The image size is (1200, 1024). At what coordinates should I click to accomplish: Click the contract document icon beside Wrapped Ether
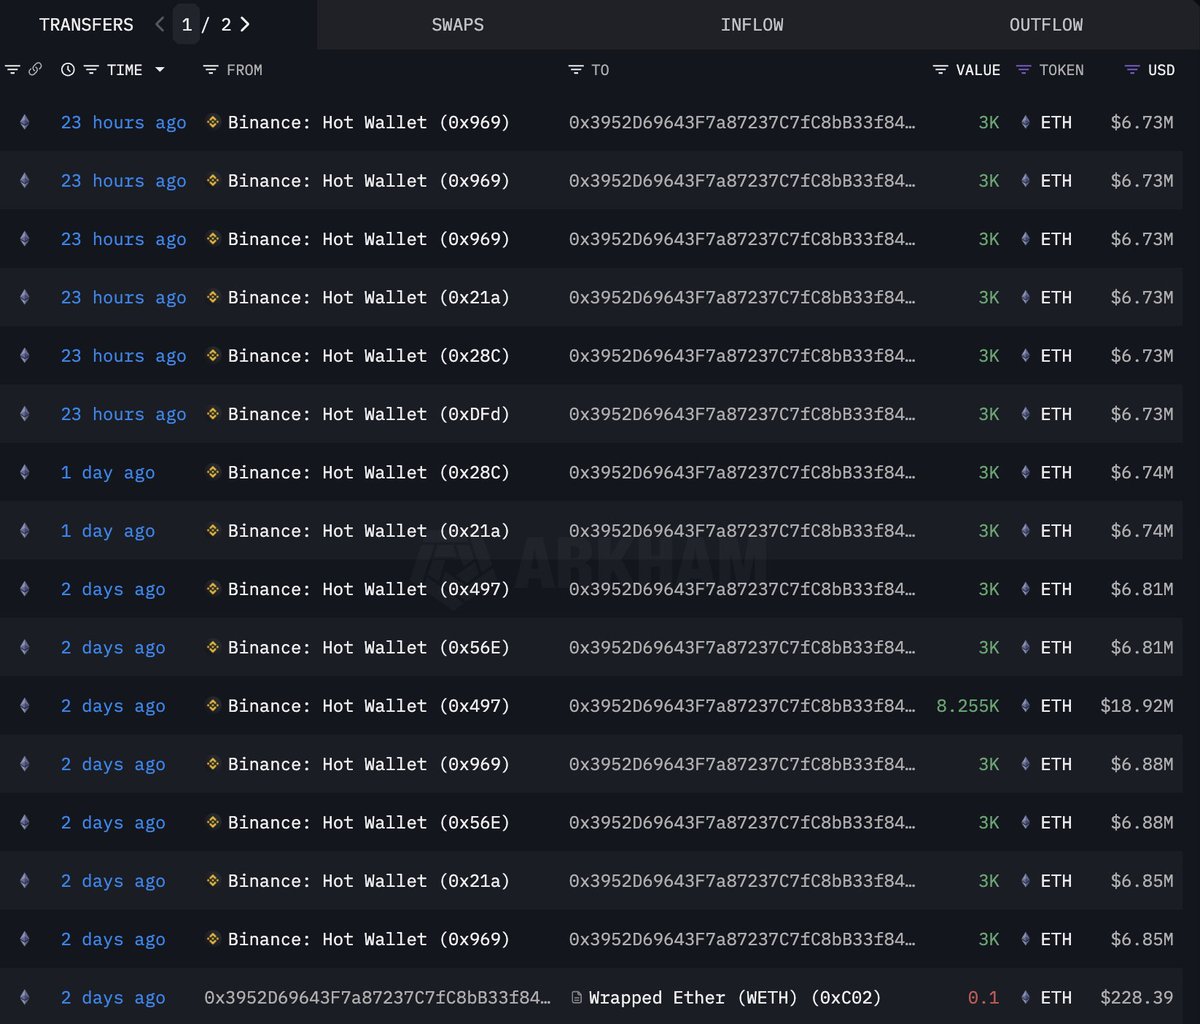577,997
